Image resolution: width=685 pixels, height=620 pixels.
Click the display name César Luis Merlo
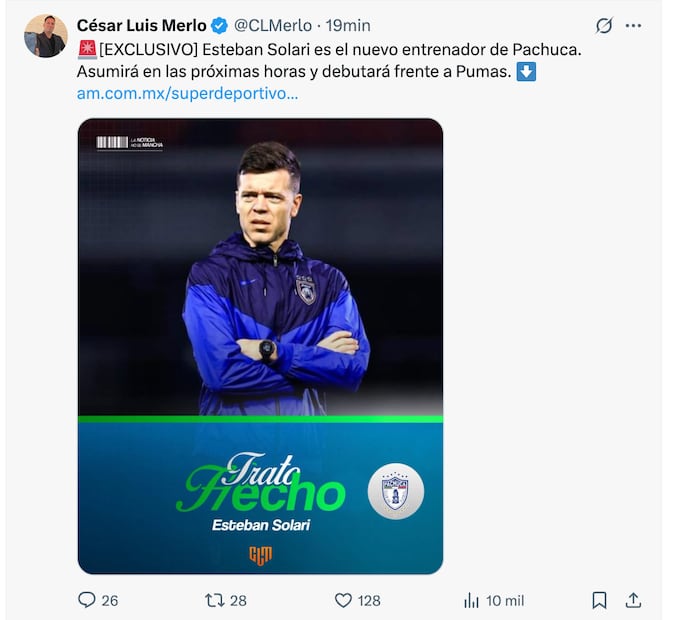pos(141,26)
